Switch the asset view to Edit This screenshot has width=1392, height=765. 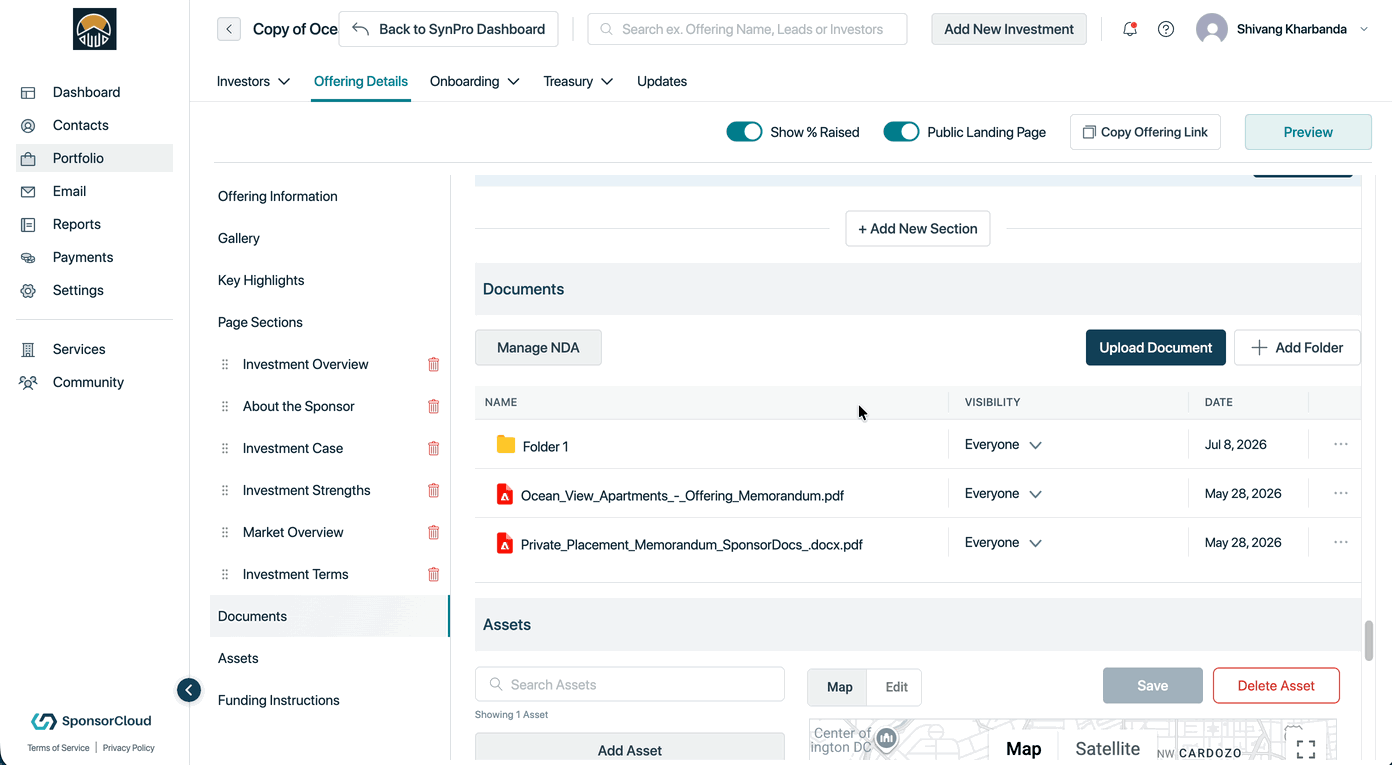[896, 687]
